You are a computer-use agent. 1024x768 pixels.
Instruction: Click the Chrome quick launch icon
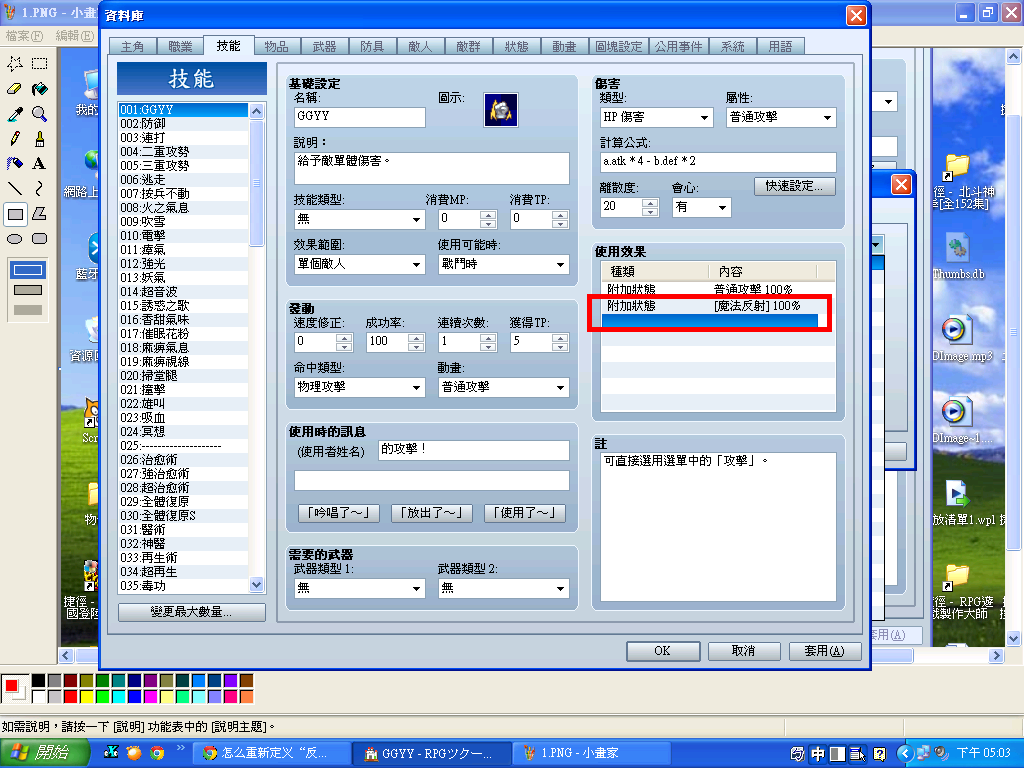click(157, 753)
